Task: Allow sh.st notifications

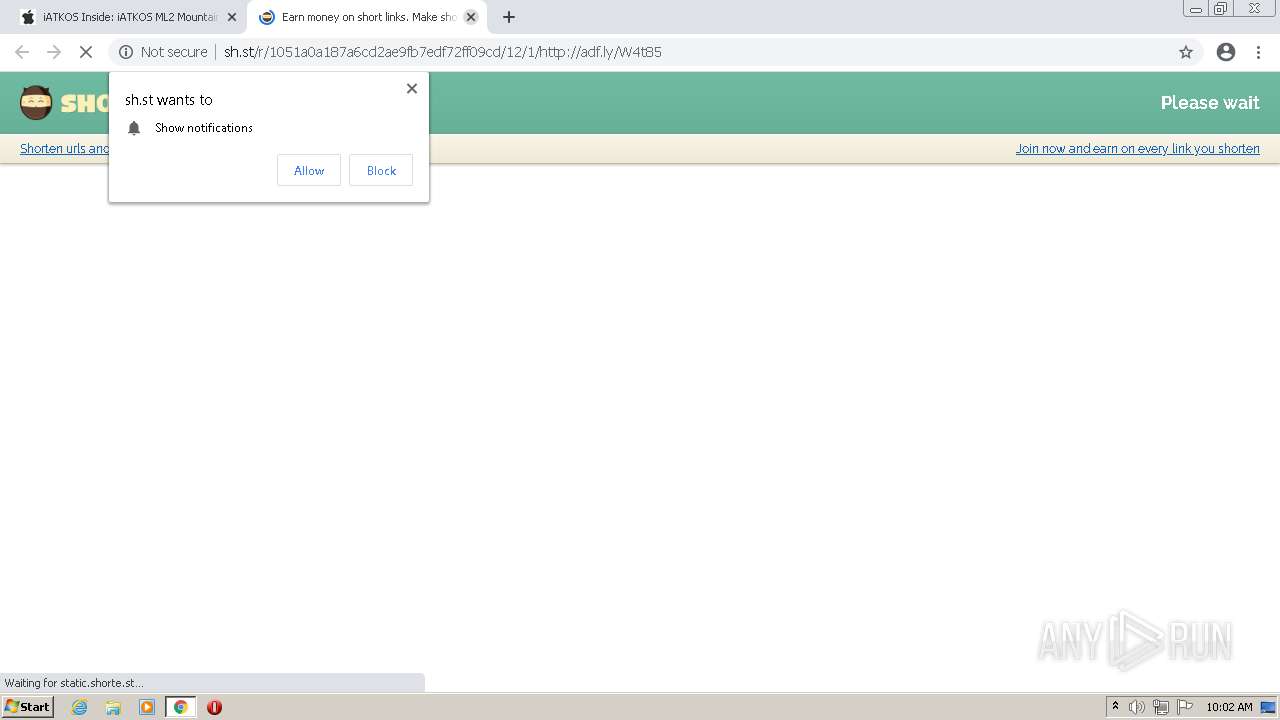Action: 309,170
